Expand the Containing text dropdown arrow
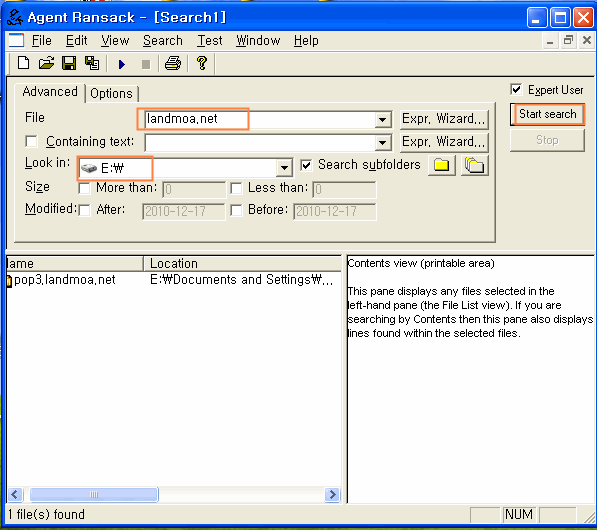The width and height of the screenshot is (597, 530). point(382,143)
